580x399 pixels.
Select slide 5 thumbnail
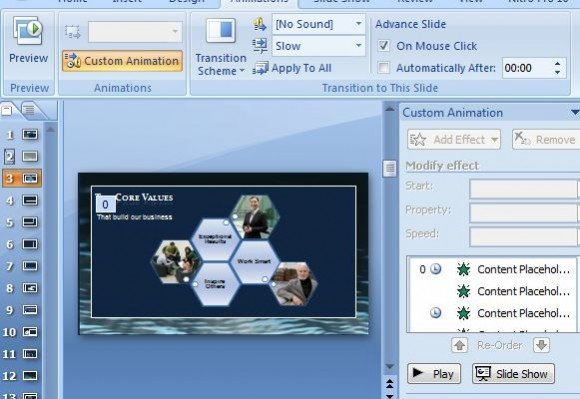tap(30, 222)
